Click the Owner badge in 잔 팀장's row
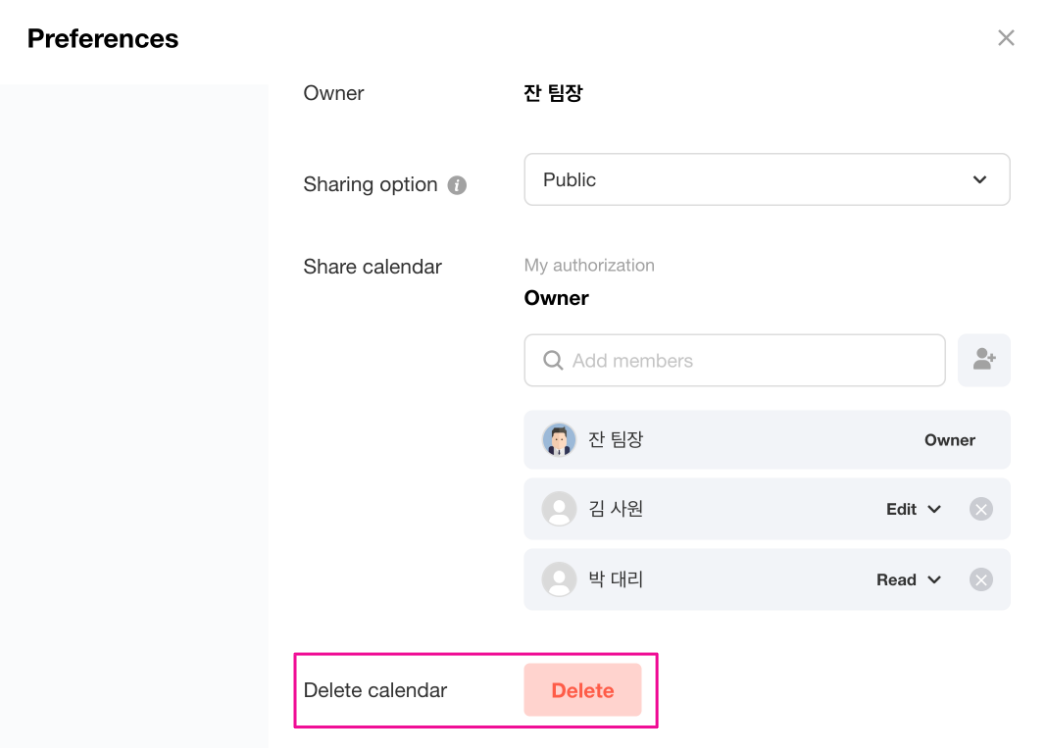Viewport: 1046px width, 748px height. point(949,440)
